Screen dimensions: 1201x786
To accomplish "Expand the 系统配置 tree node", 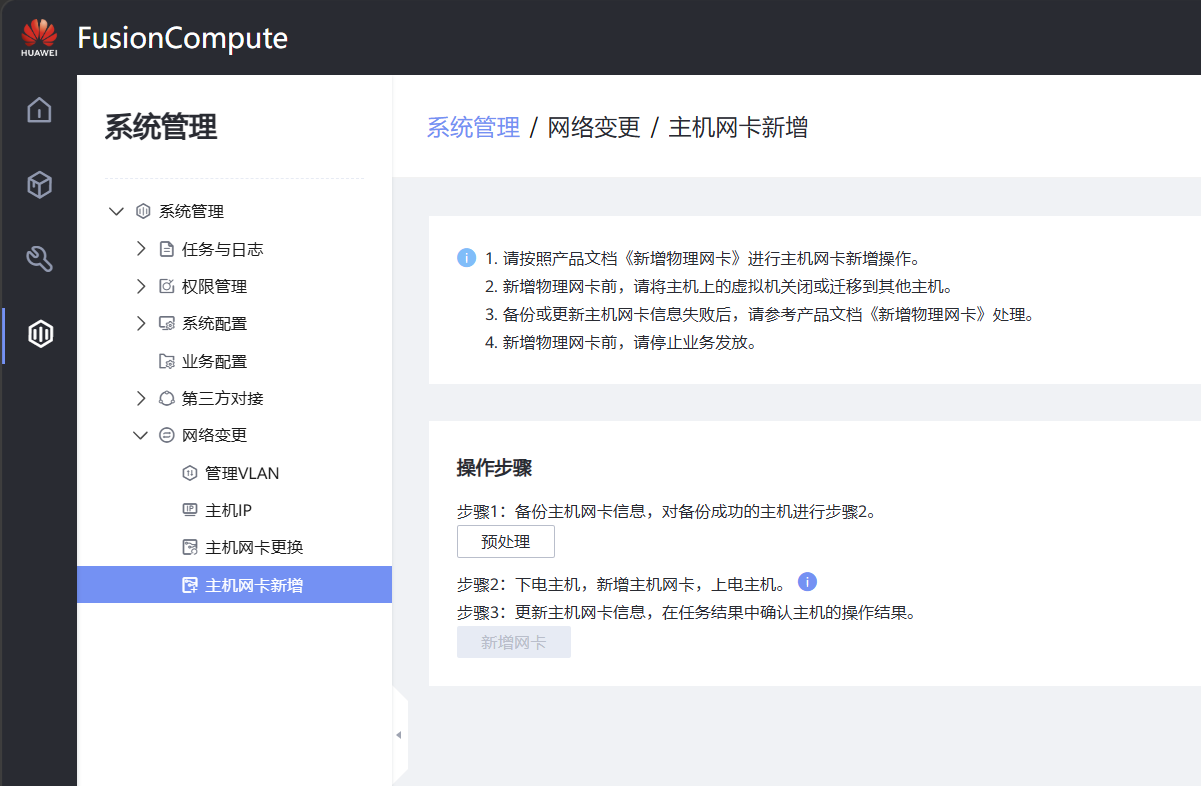I will [x=141, y=323].
